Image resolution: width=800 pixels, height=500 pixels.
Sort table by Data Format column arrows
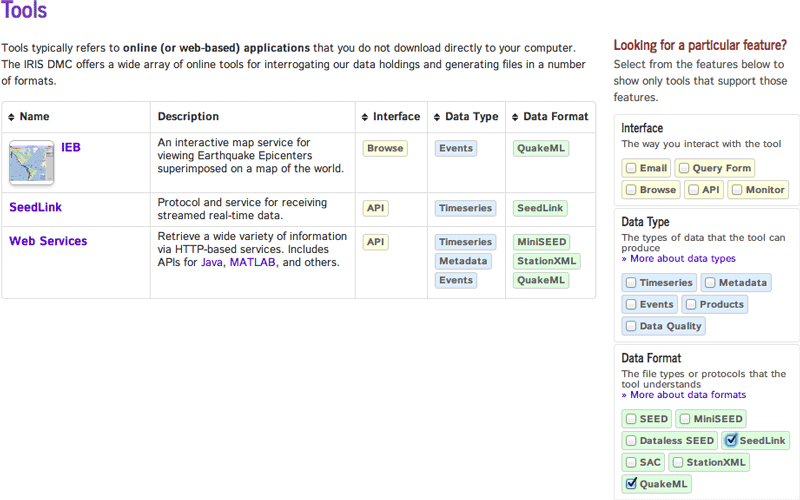coord(515,117)
